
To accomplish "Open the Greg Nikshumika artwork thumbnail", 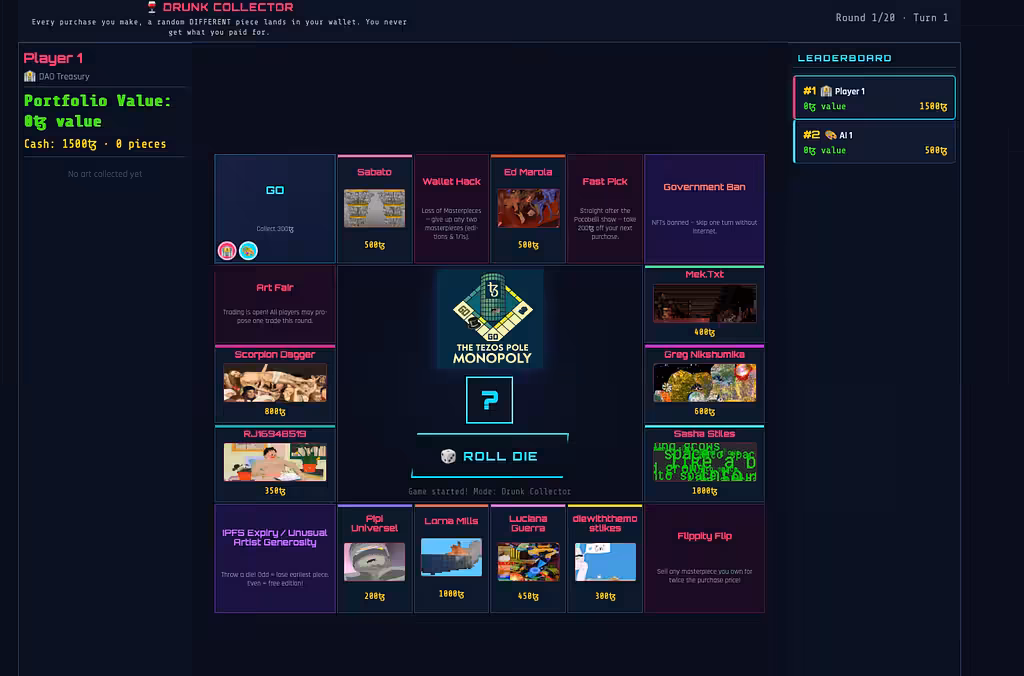I will point(705,383).
